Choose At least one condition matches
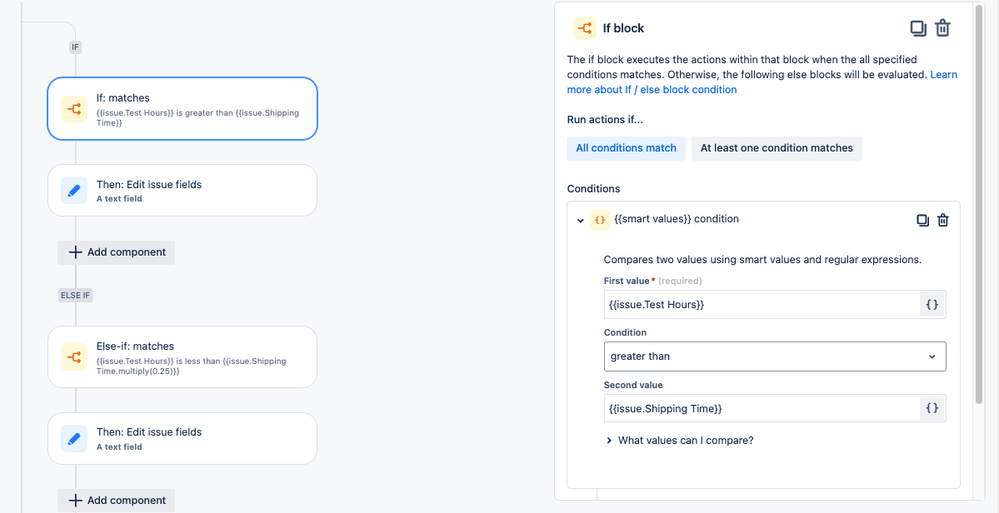The width and height of the screenshot is (999, 513). (777, 148)
